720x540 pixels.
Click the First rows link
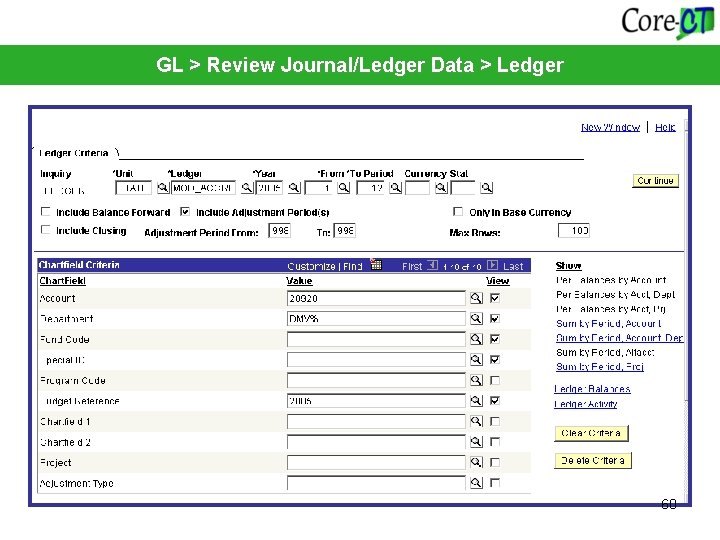(412, 266)
